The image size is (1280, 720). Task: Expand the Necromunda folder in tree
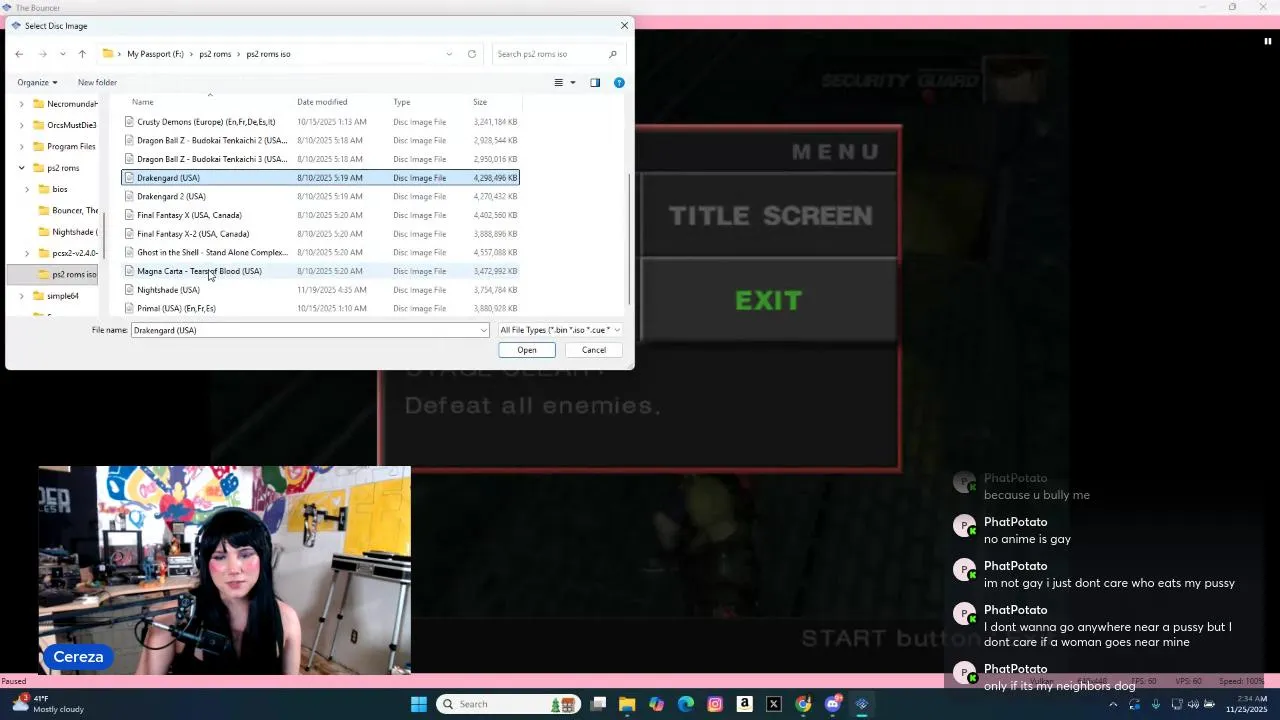22,104
